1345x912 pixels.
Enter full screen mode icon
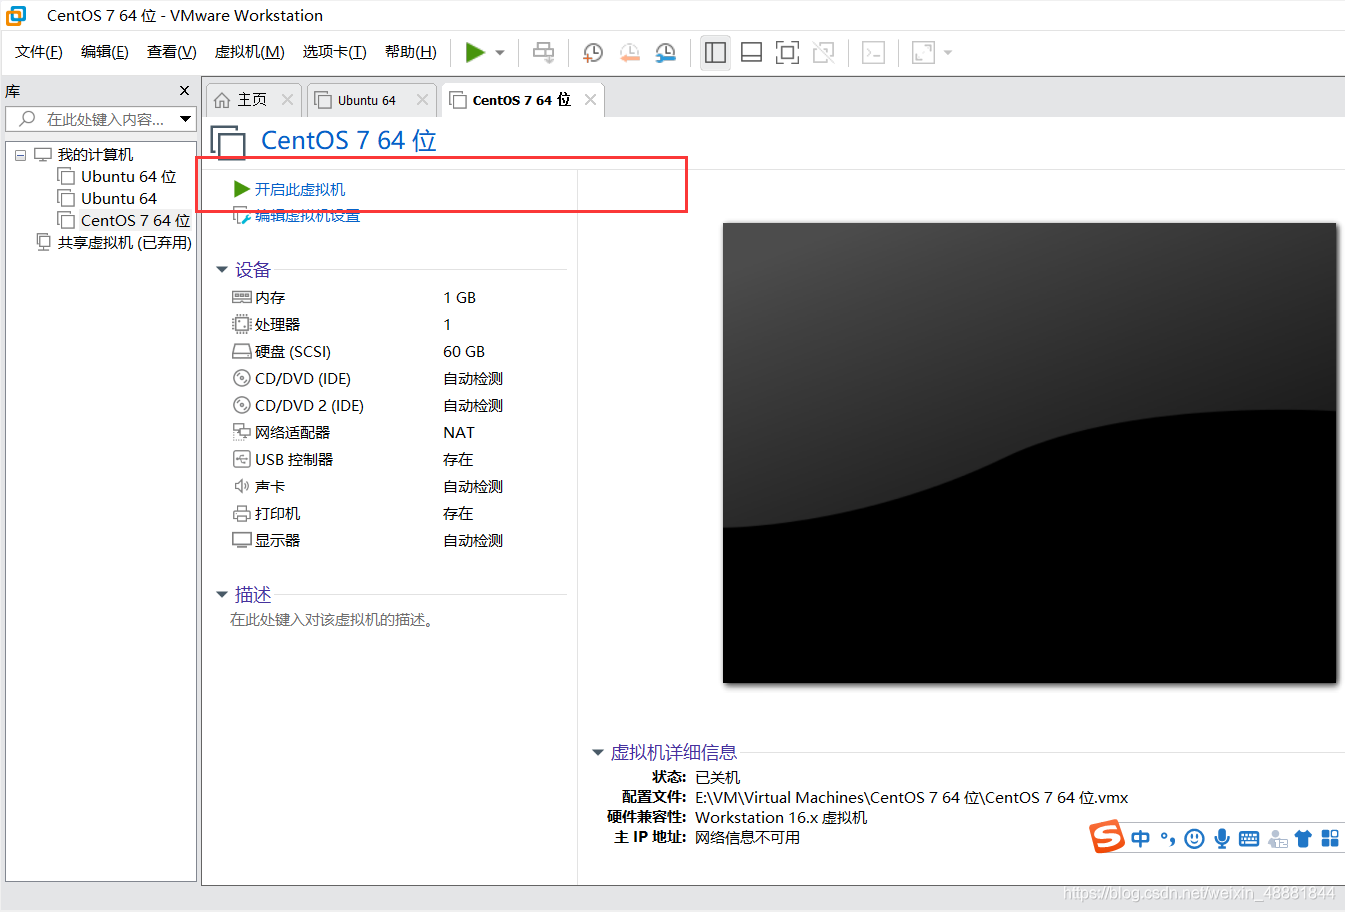point(787,52)
